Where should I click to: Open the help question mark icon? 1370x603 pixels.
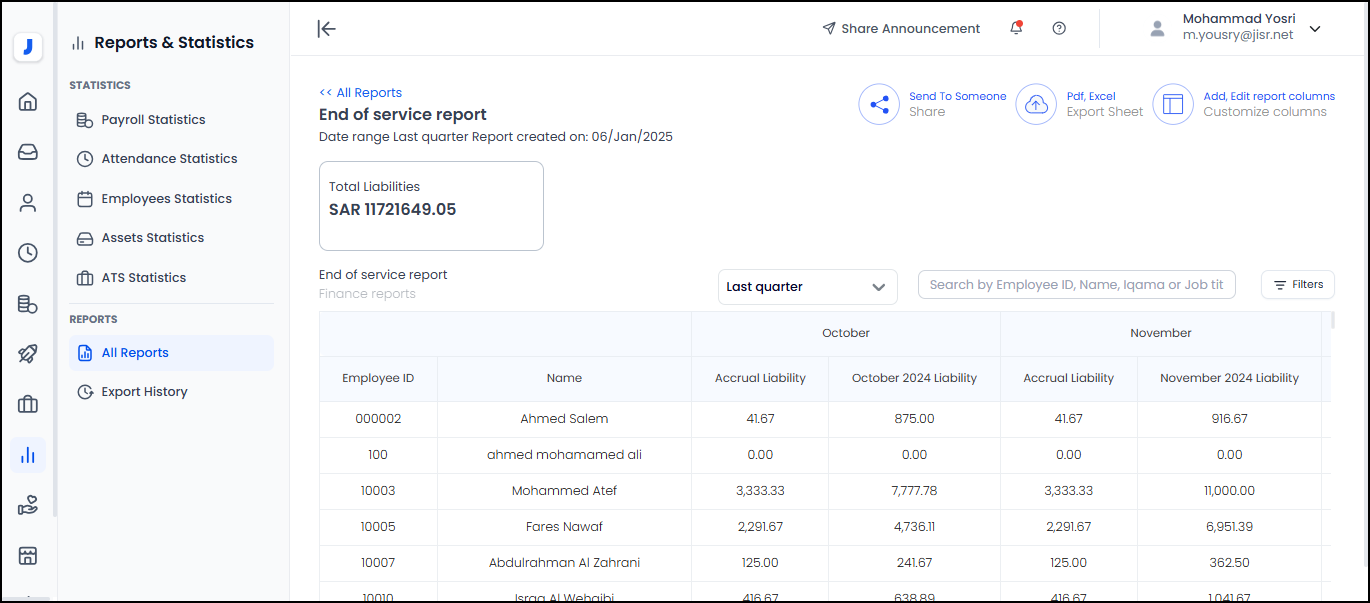pyautogui.click(x=1059, y=28)
